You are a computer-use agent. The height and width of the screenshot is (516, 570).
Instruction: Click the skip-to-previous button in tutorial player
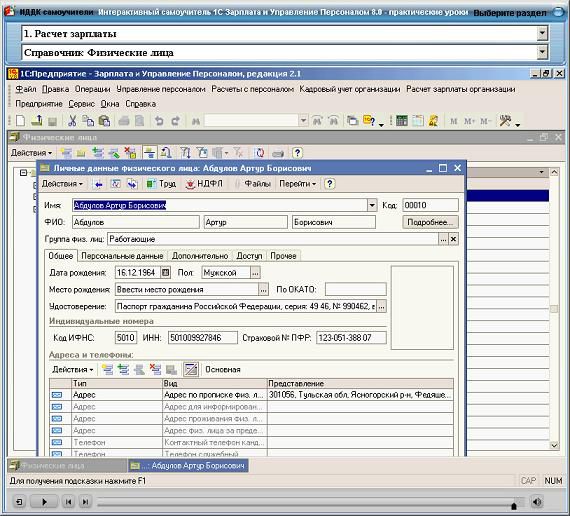coord(68,502)
